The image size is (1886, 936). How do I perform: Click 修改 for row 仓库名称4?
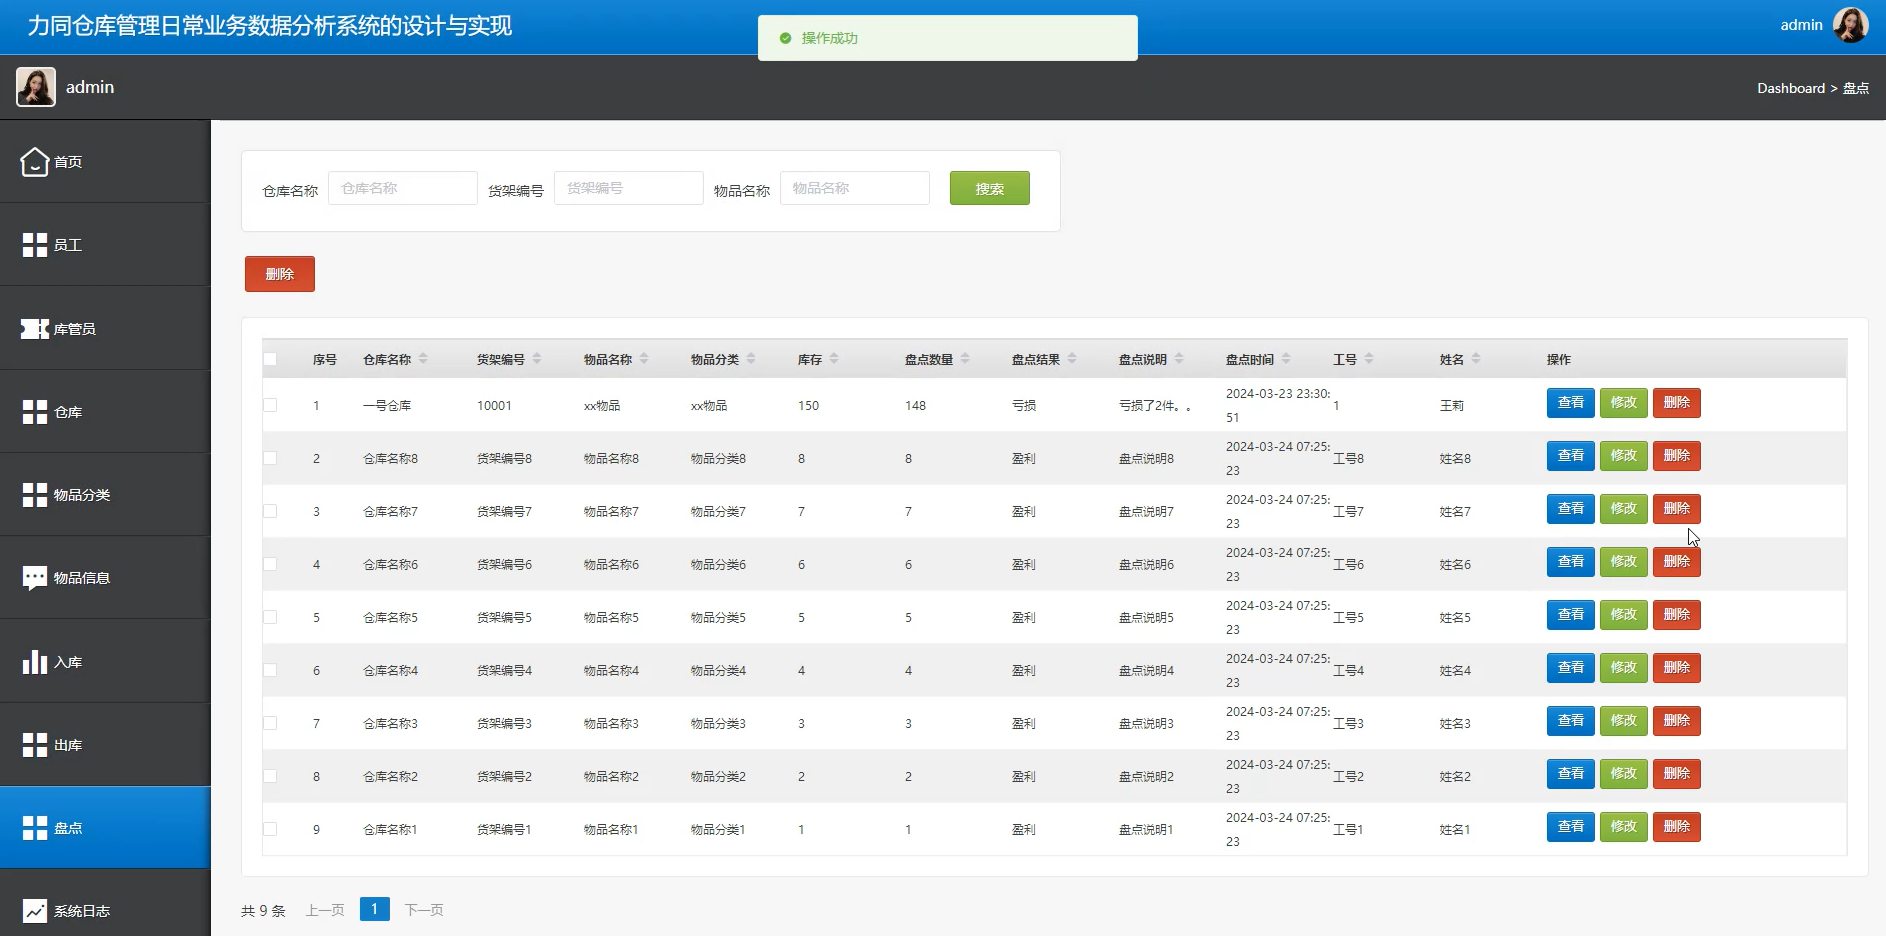[1623, 668]
